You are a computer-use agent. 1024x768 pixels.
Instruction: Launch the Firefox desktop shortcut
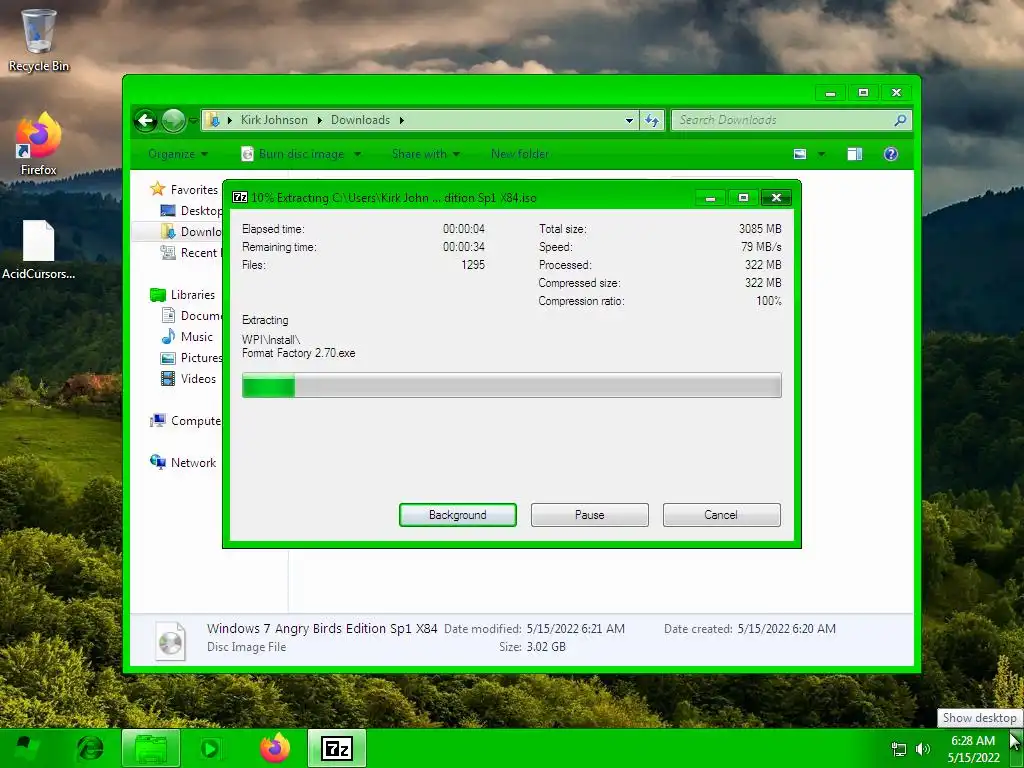click(x=38, y=144)
